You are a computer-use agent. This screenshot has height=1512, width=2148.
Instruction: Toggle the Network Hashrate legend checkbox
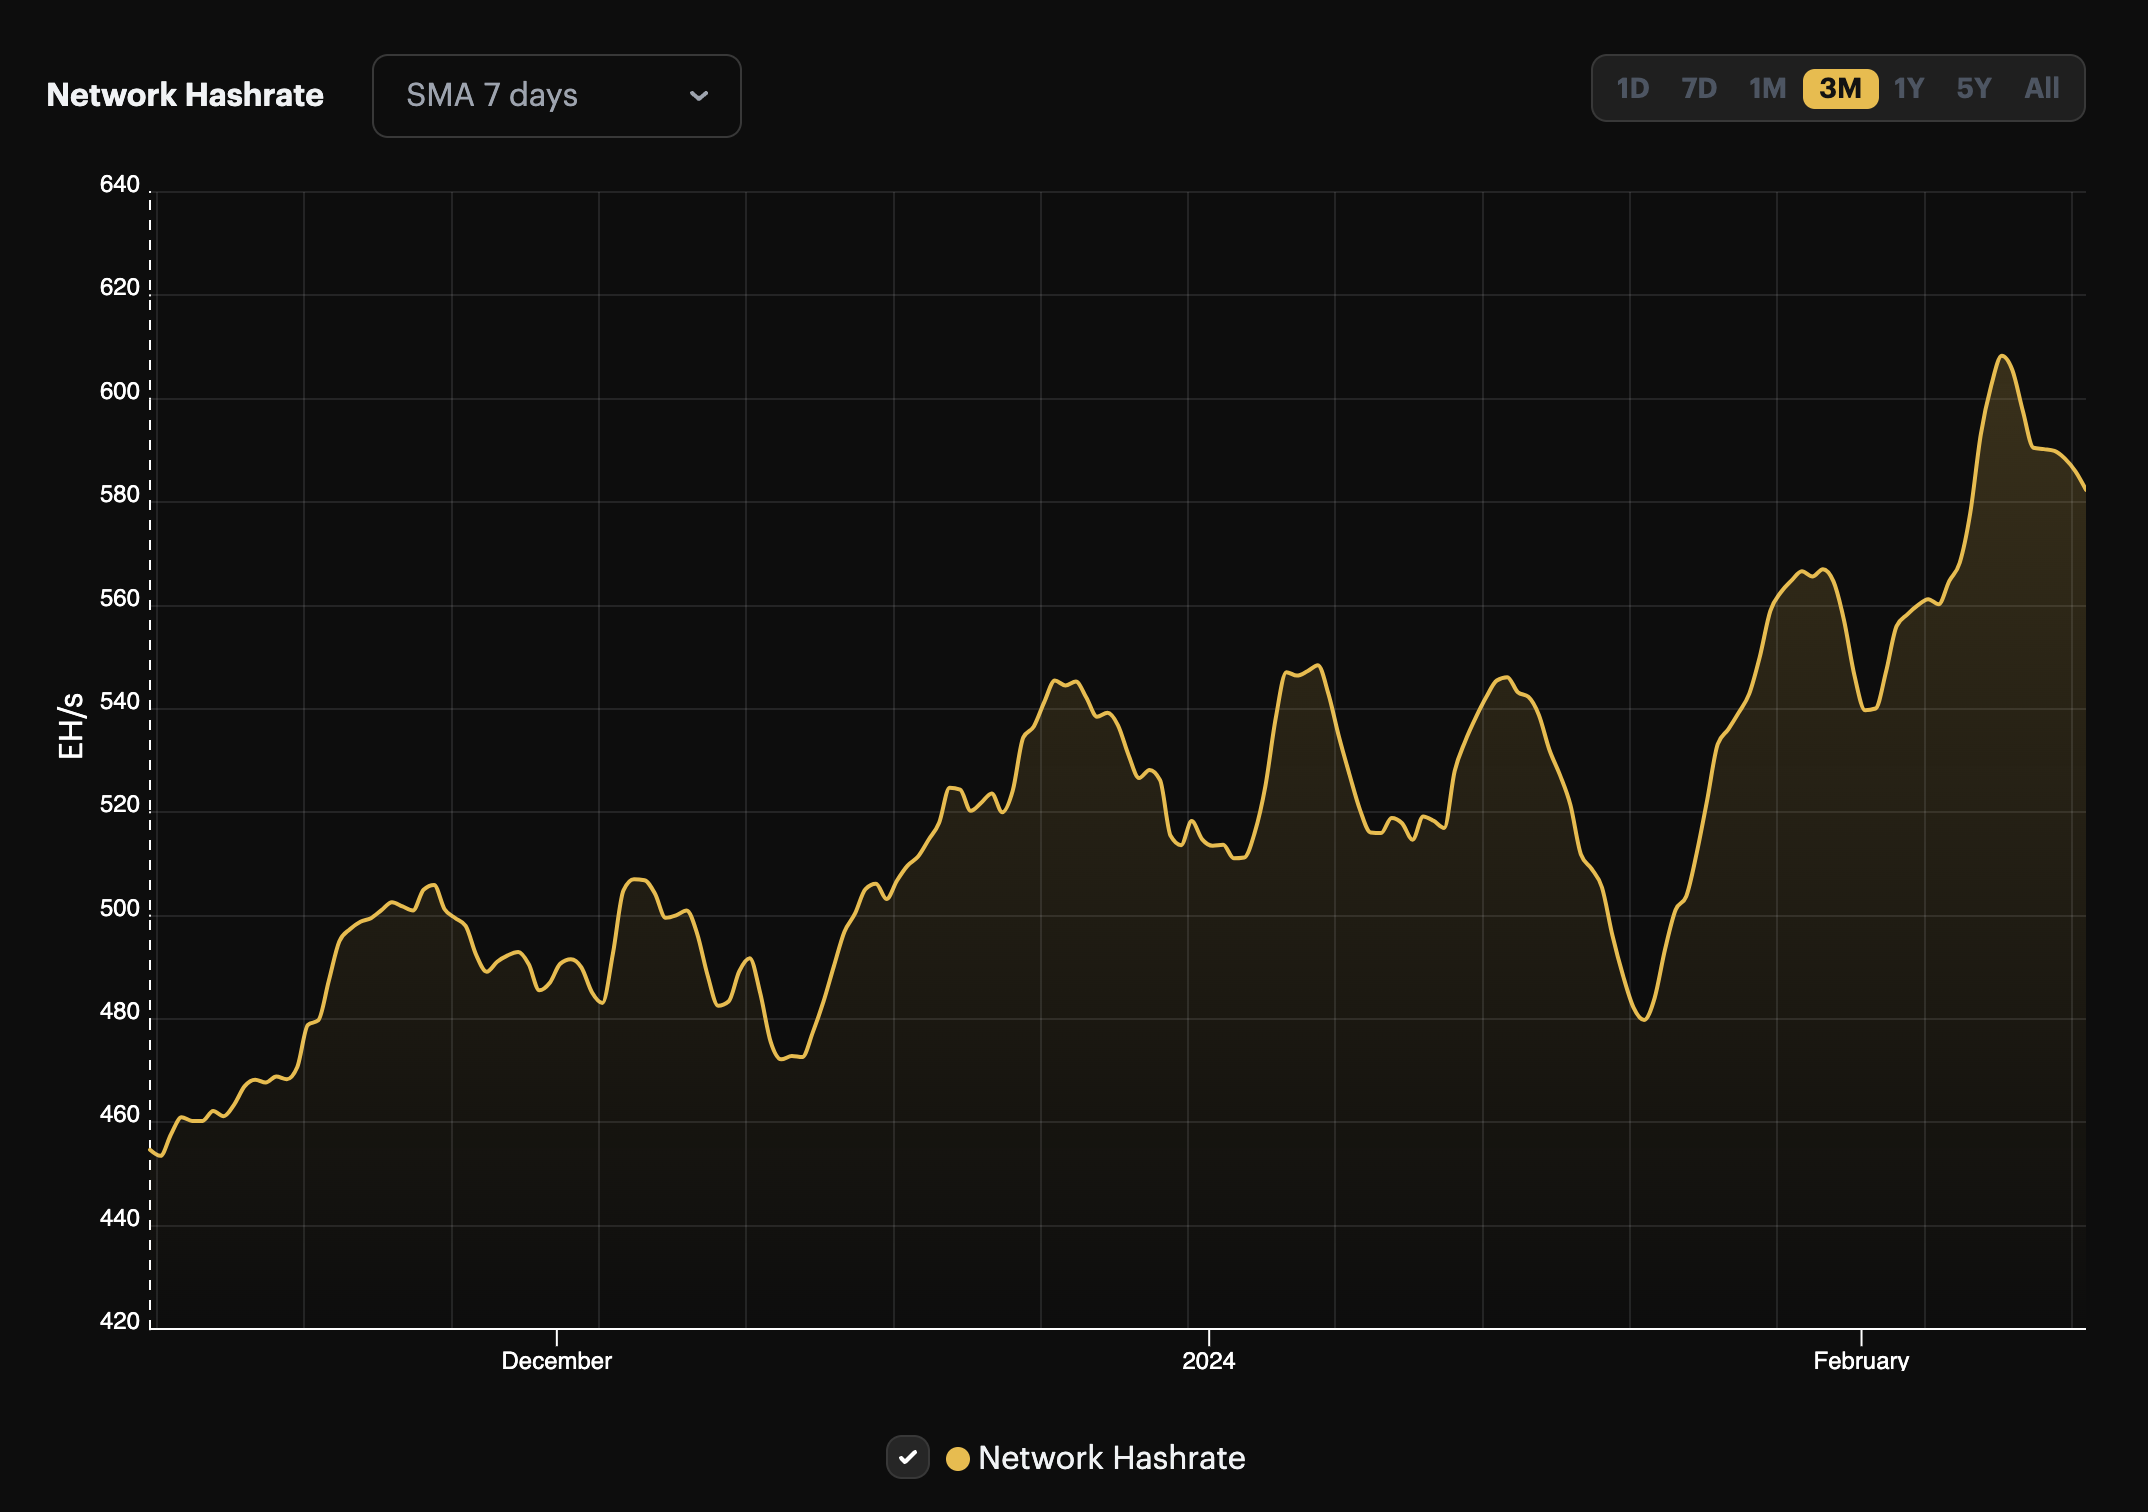(x=908, y=1458)
